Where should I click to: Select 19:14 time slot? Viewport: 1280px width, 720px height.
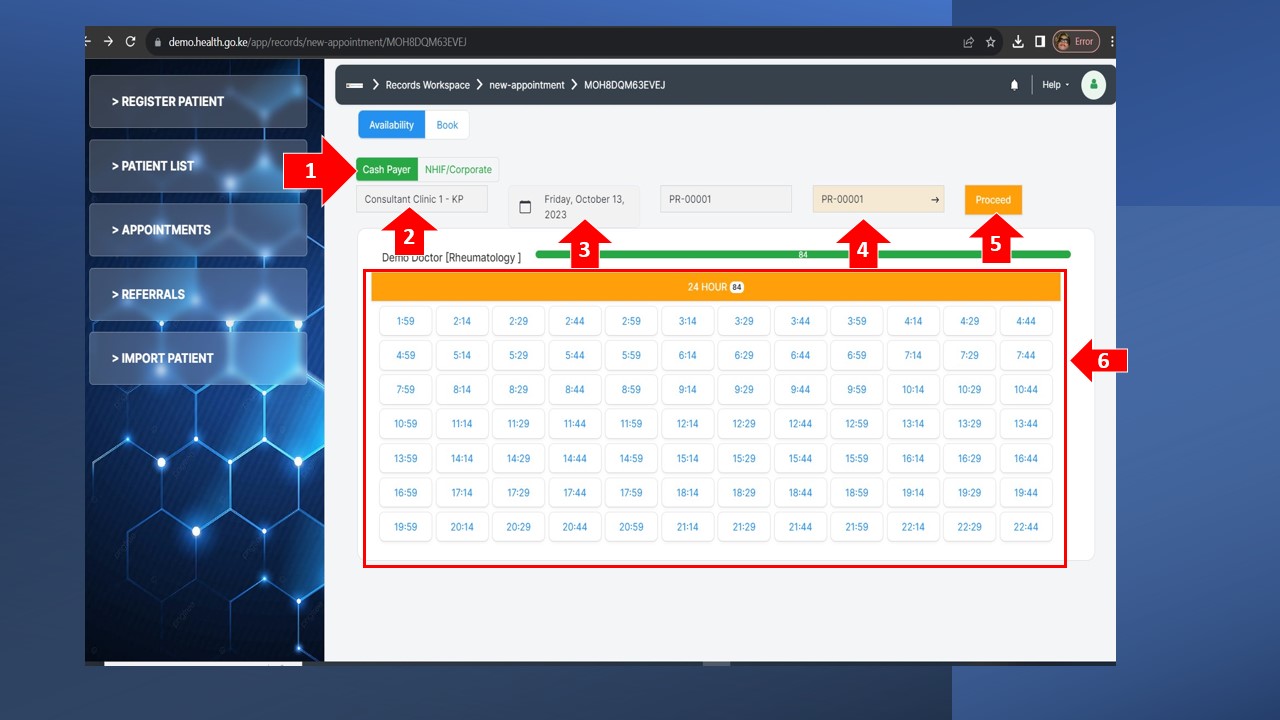pos(913,492)
